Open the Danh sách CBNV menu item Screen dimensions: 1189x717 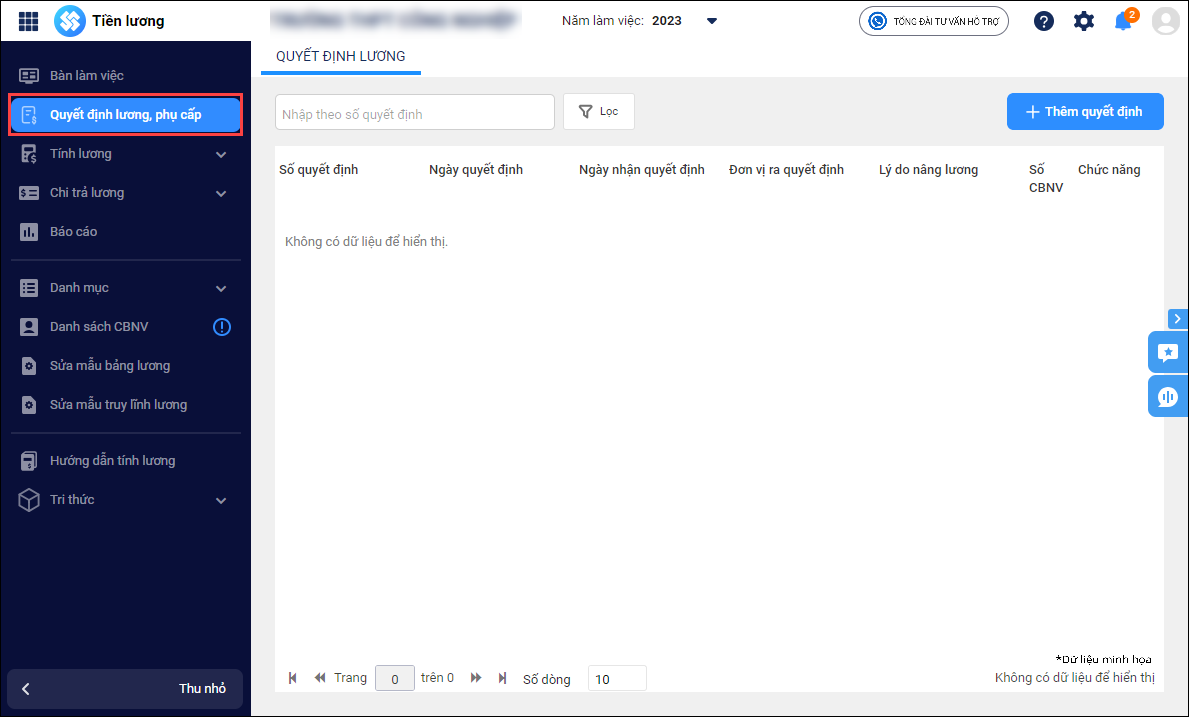click(99, 327)
